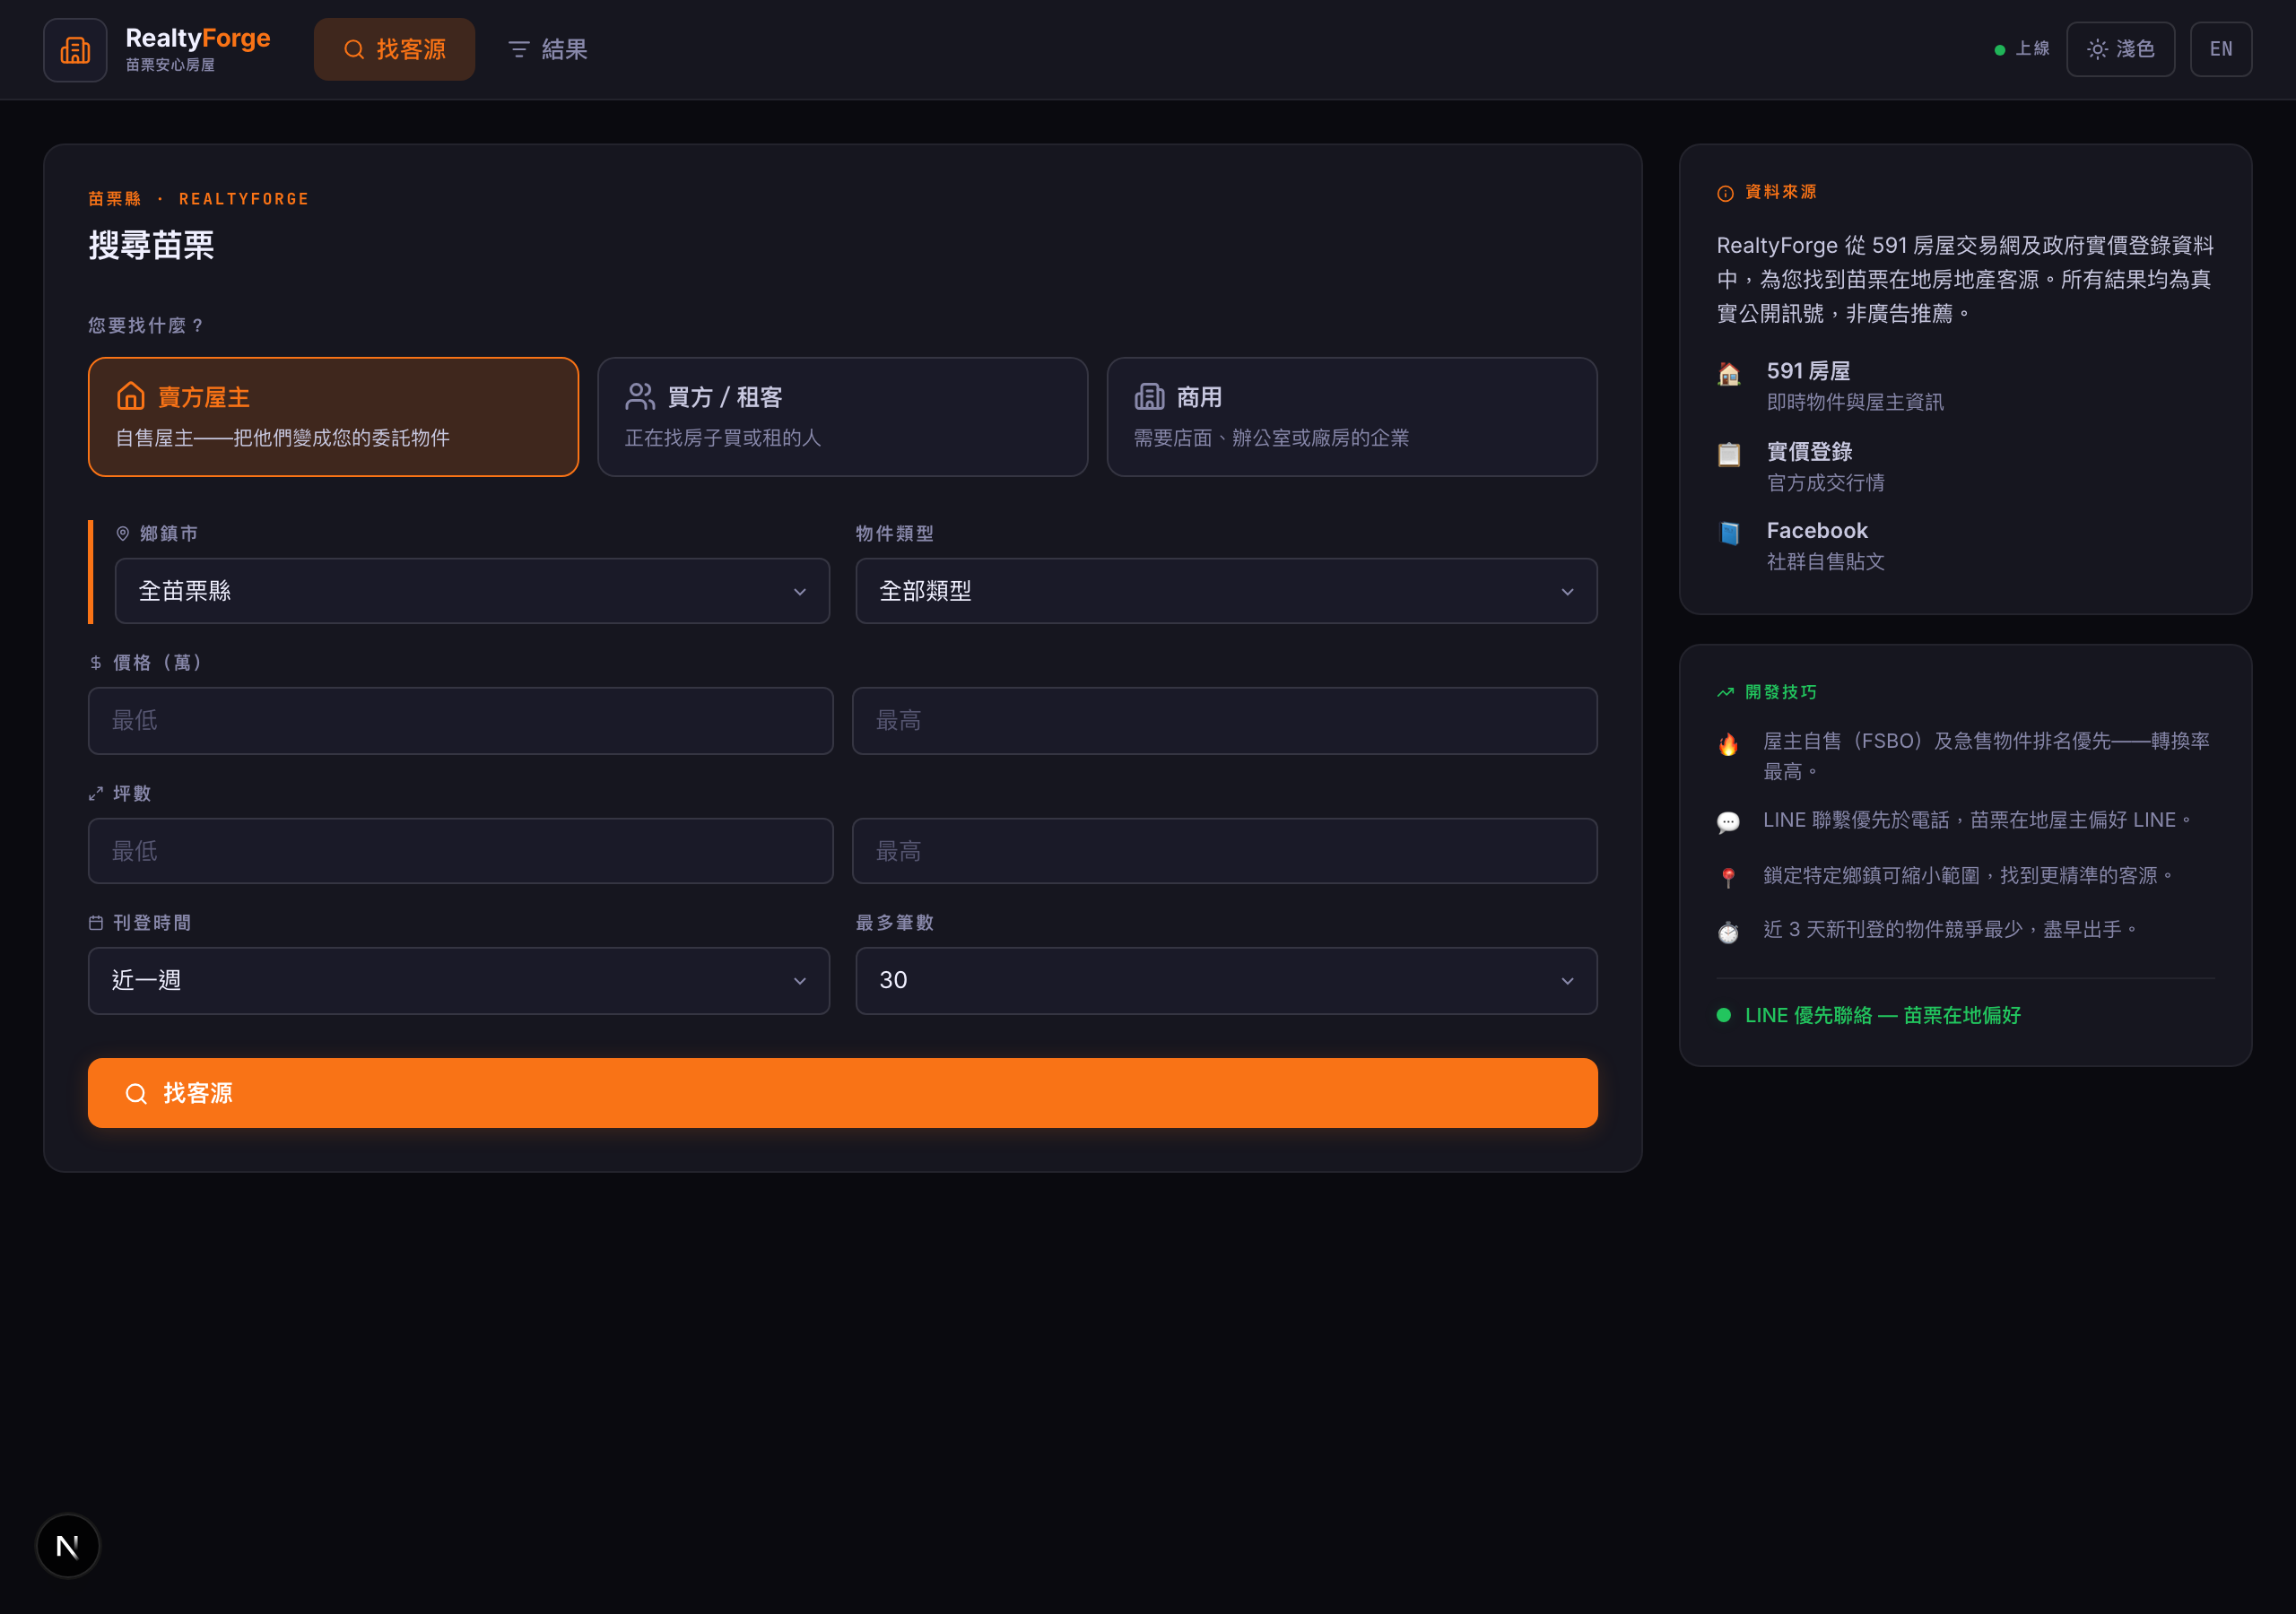This screenshot has height=1614, width=2296.
Task: Focus the 價格 最低 input field
Action: tap(460, 721)
